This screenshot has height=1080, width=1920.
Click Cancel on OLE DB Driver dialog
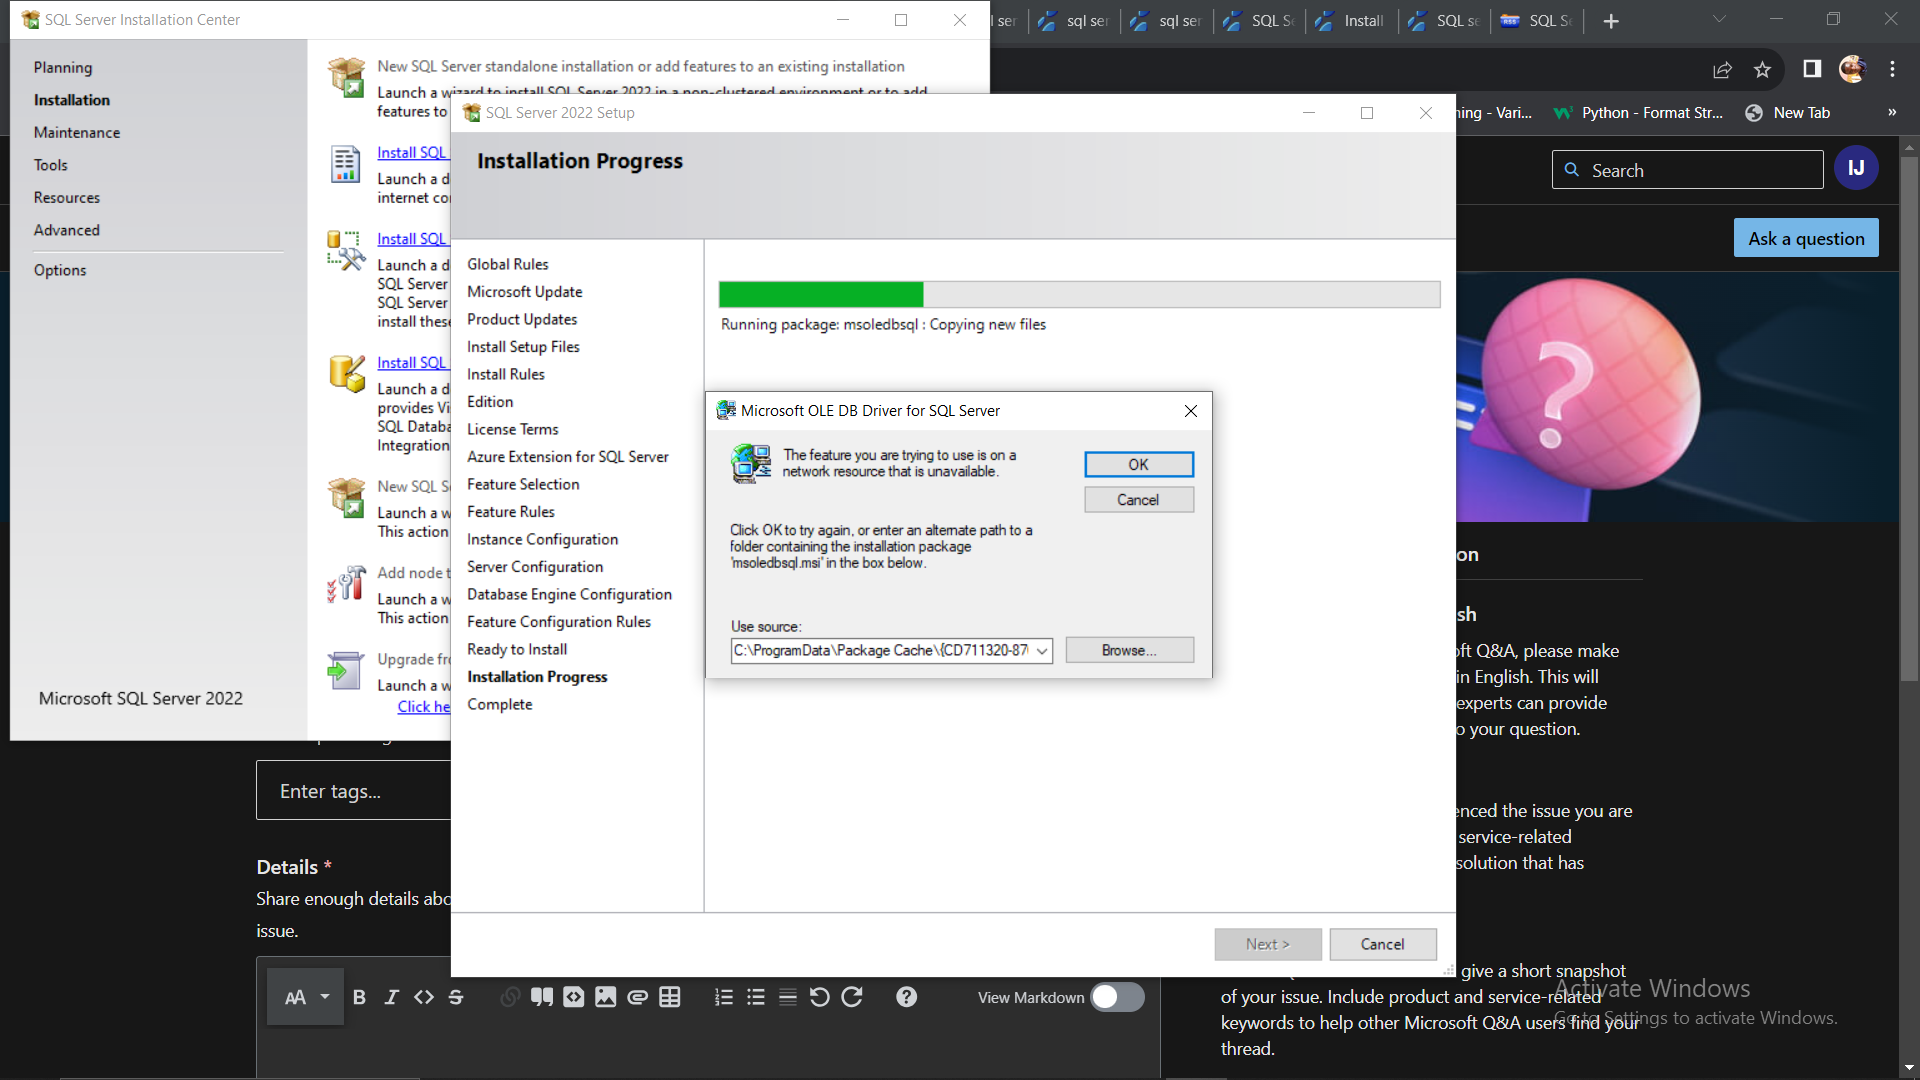point(1137,498)
